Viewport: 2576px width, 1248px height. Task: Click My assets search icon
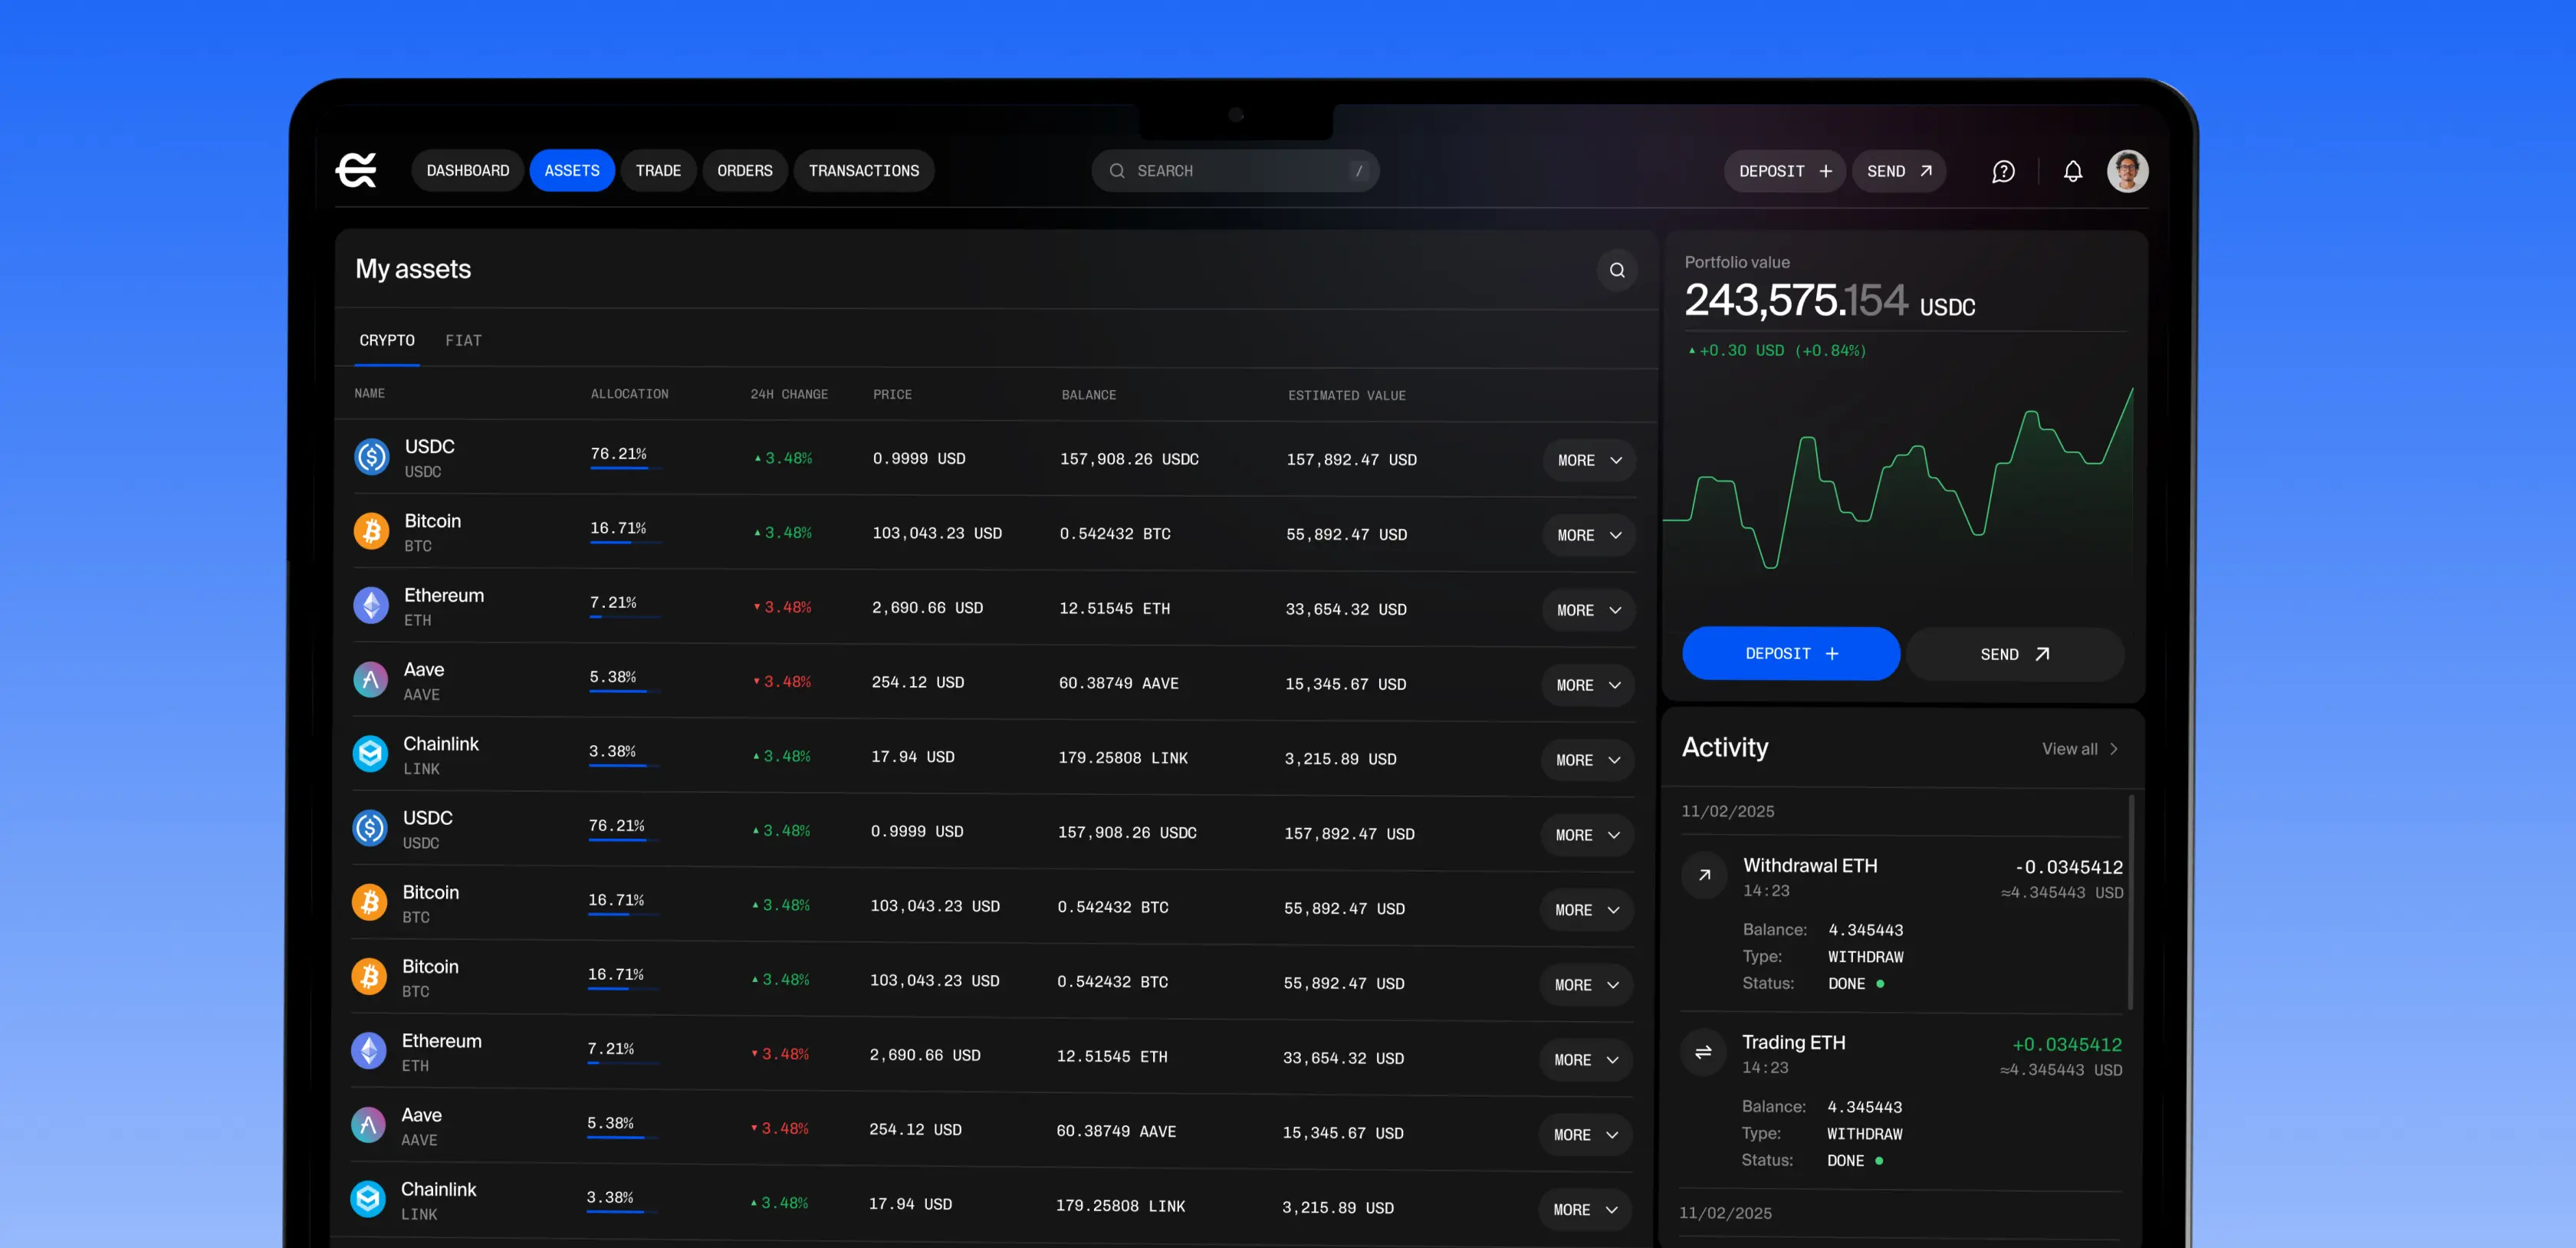[1616, 270]
